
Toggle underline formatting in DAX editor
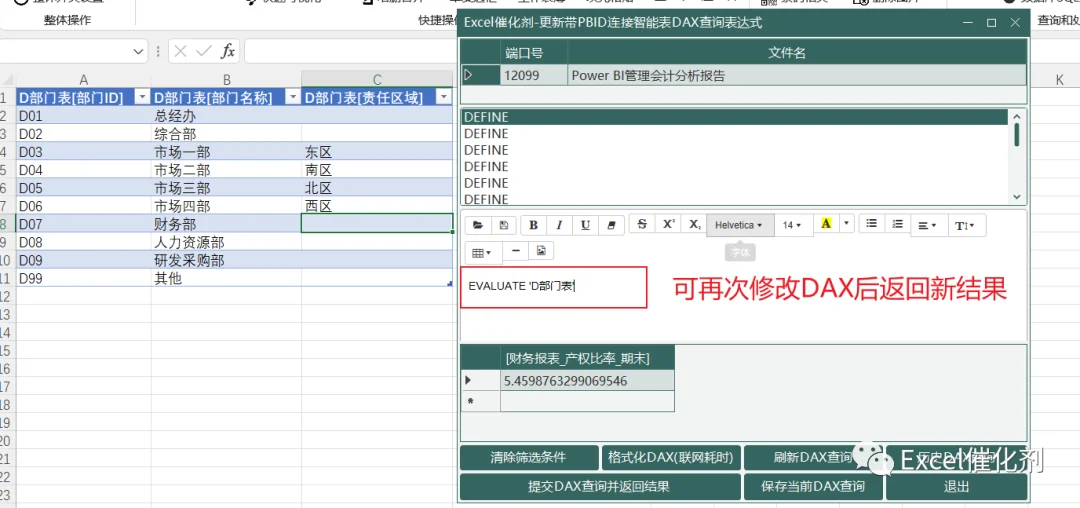[585, 225]
